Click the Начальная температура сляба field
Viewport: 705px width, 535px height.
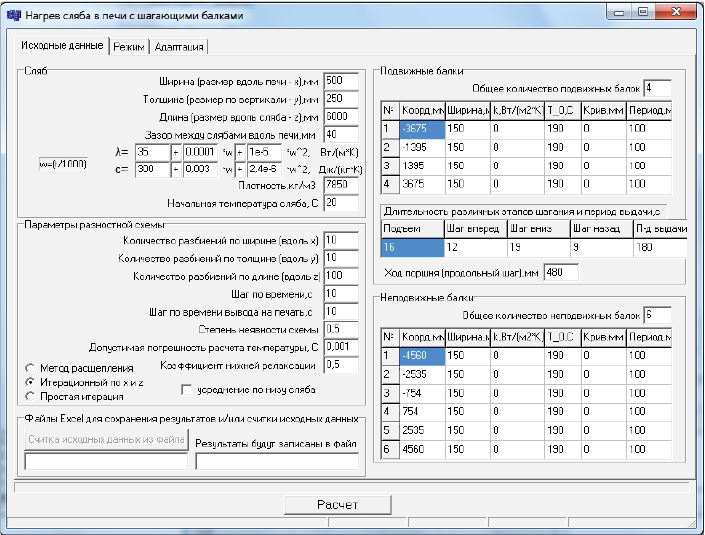pyautogui.click(x=340, y=203)
